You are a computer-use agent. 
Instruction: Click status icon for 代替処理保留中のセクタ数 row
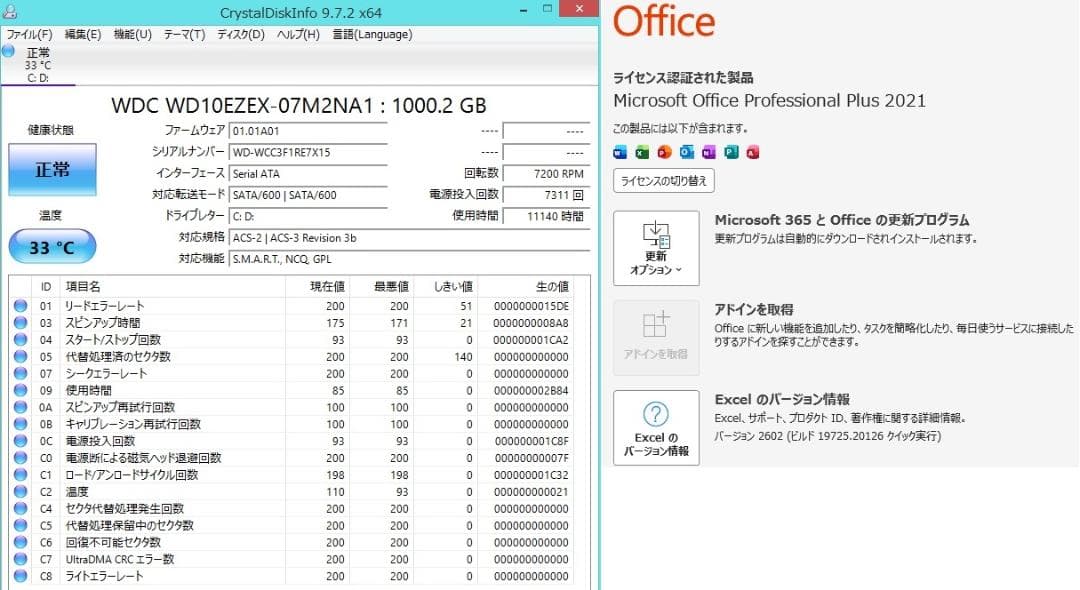pyautogui.click(x=21, y=525)
